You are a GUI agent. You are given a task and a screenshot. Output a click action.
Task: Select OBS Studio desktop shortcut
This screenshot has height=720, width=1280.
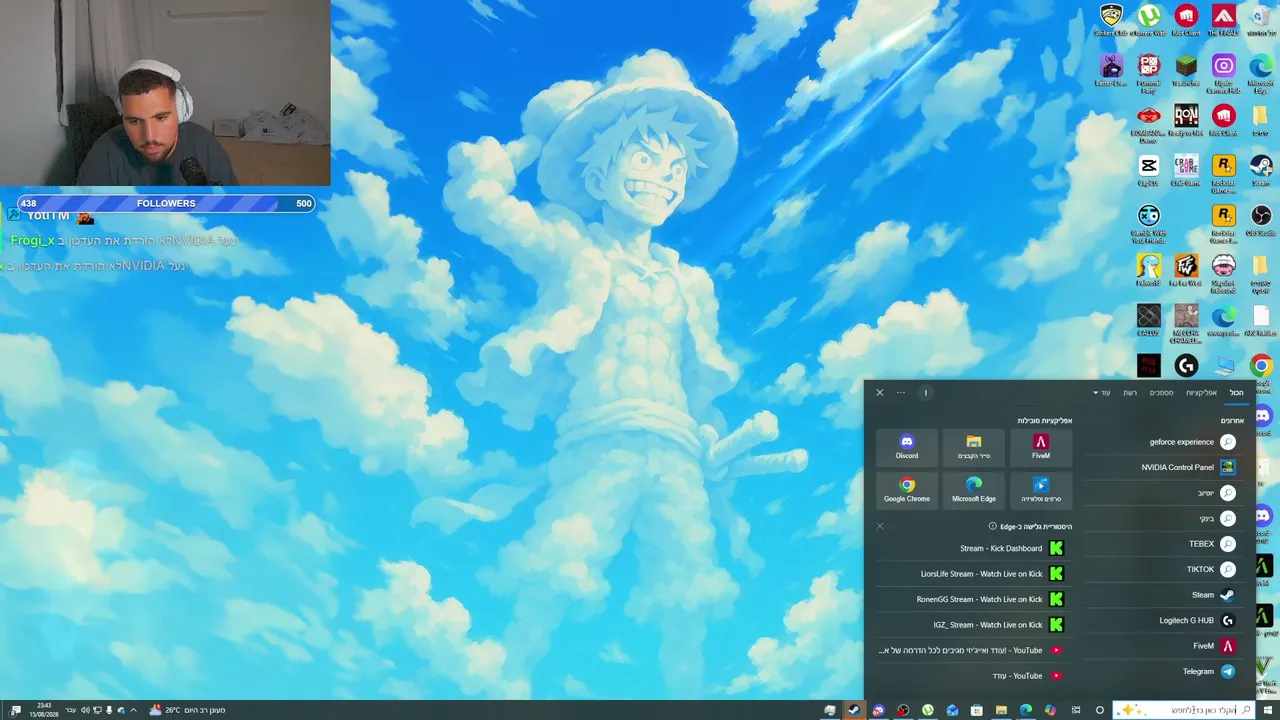tap(1261, 220)
